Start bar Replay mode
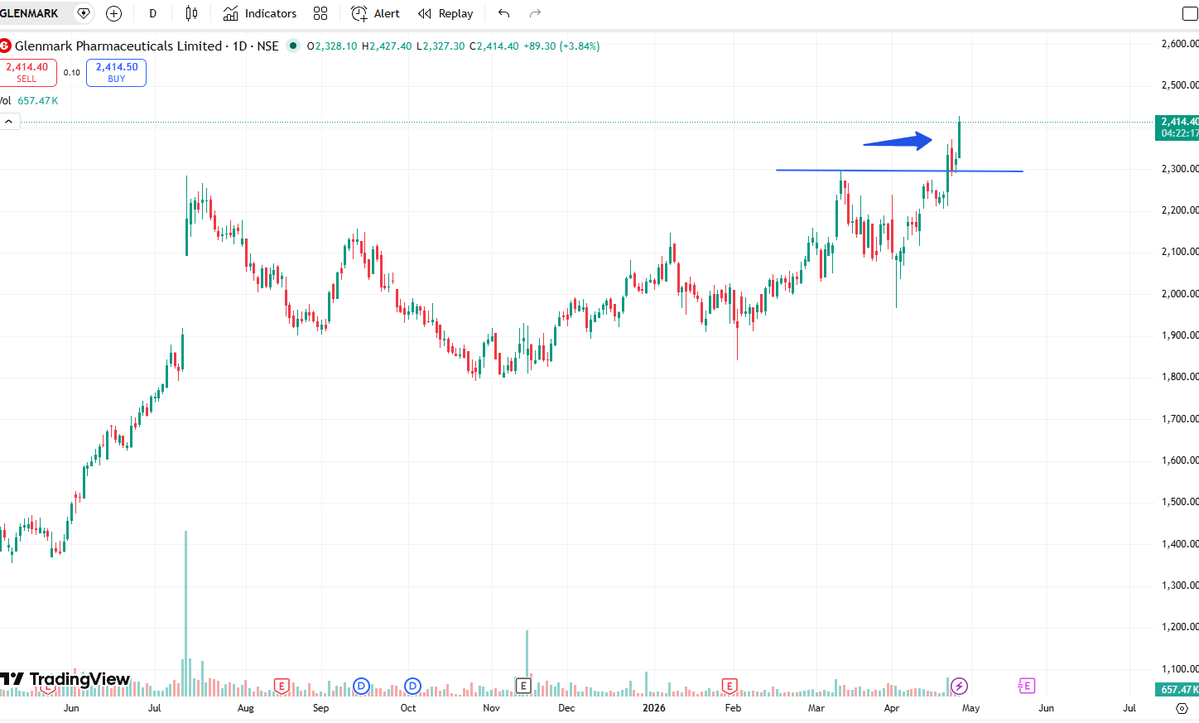1199x723 pixels. pyautogui.click(x=446, y=13)
